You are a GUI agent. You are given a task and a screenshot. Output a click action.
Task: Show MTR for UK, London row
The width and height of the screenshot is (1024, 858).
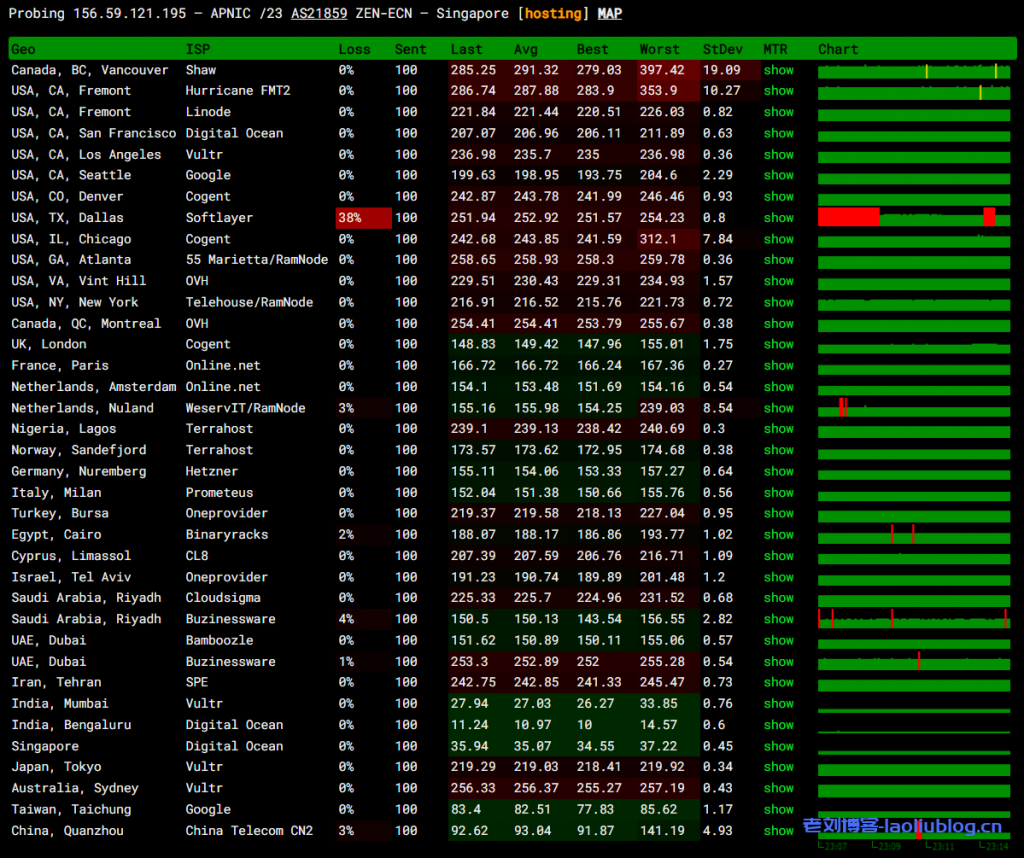click(x=778, y=344)
